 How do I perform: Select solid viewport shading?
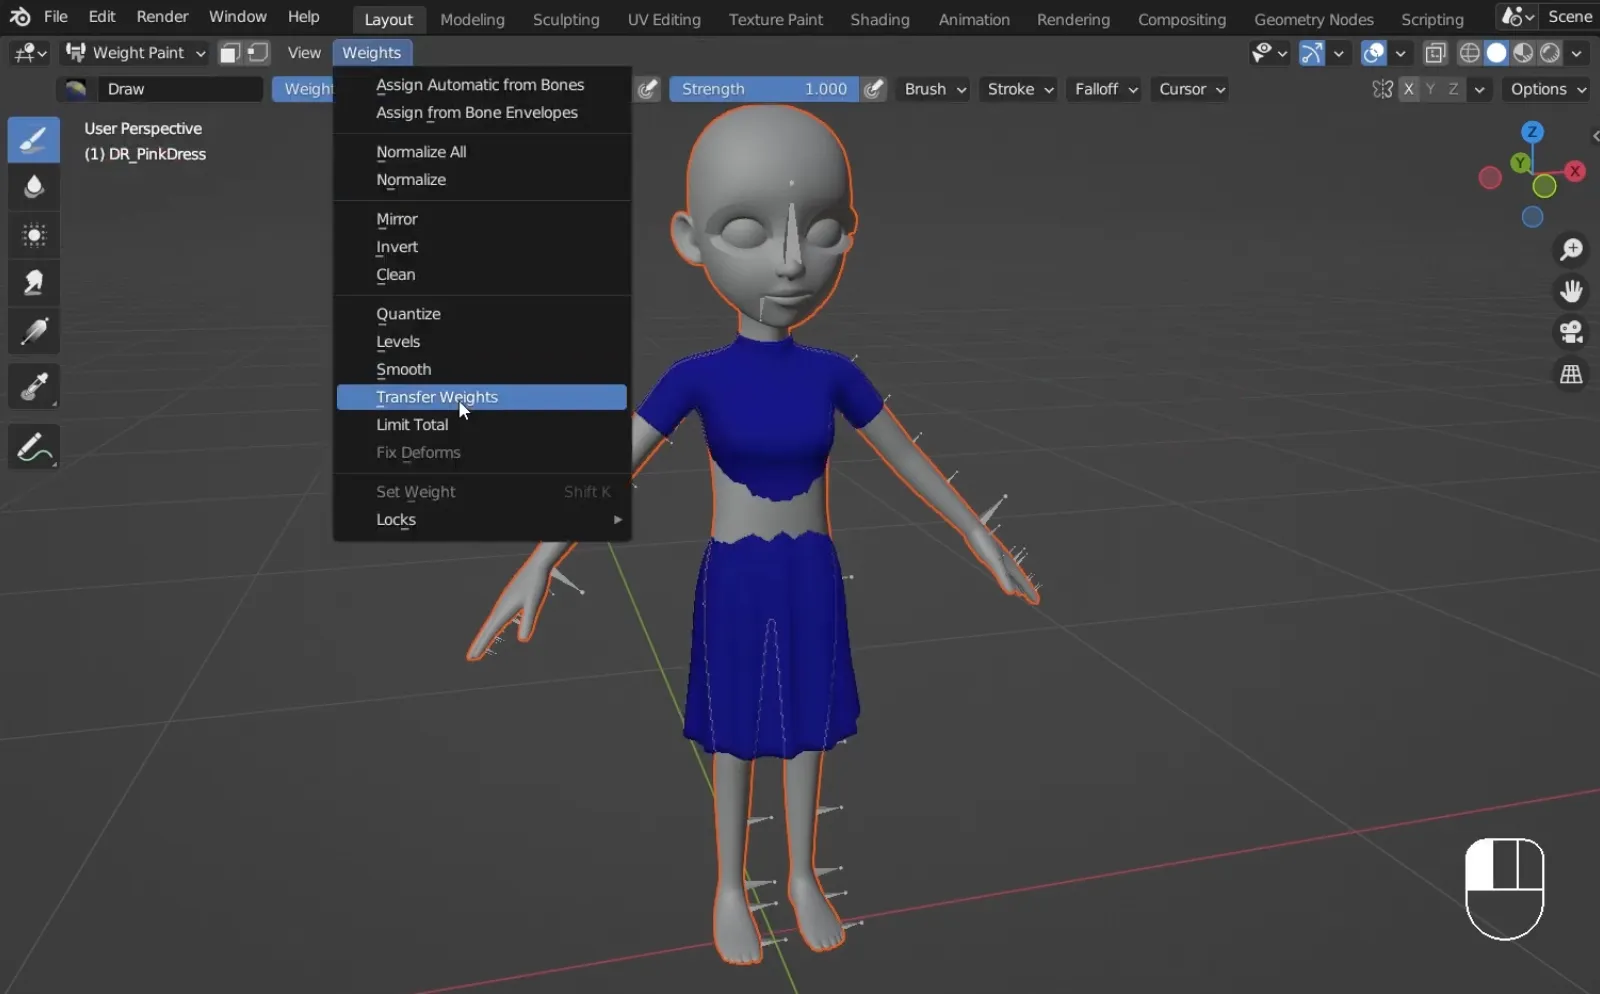click(x=1496, y=53)
